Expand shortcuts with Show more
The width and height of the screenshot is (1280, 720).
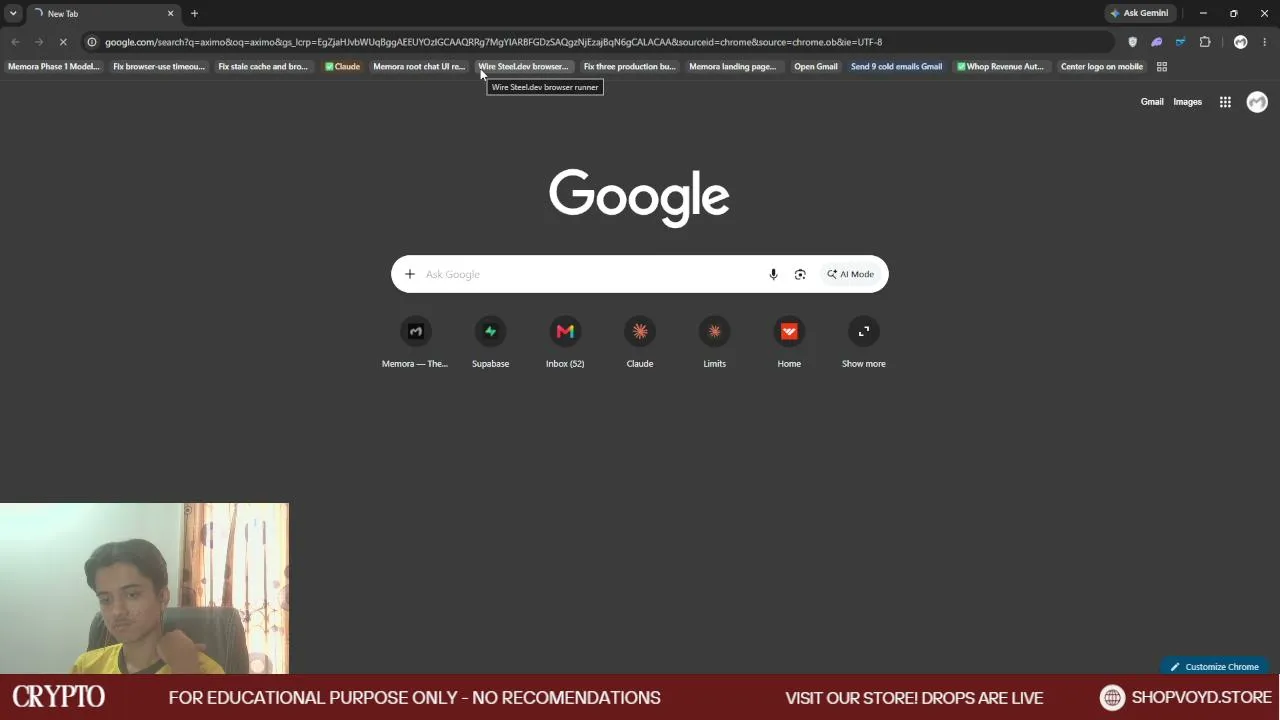click(x=864, y=343)
